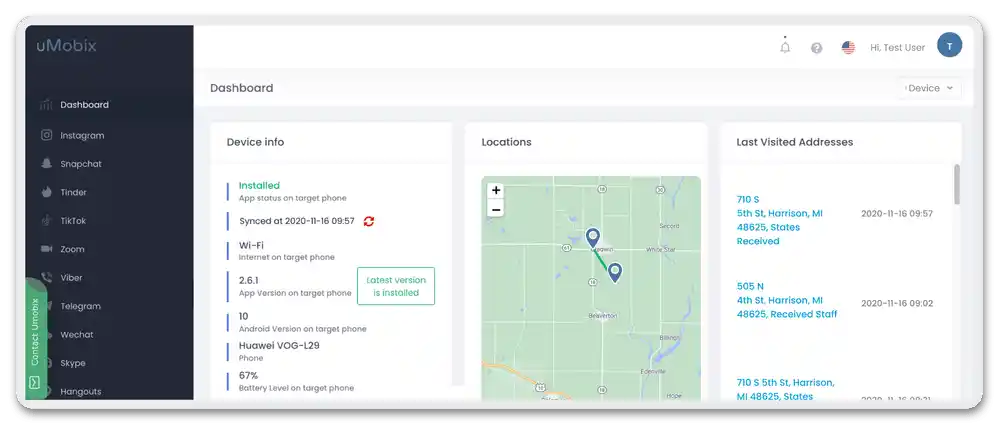
Task: Zoom out on the map
Action: click(x=496, y=209)
